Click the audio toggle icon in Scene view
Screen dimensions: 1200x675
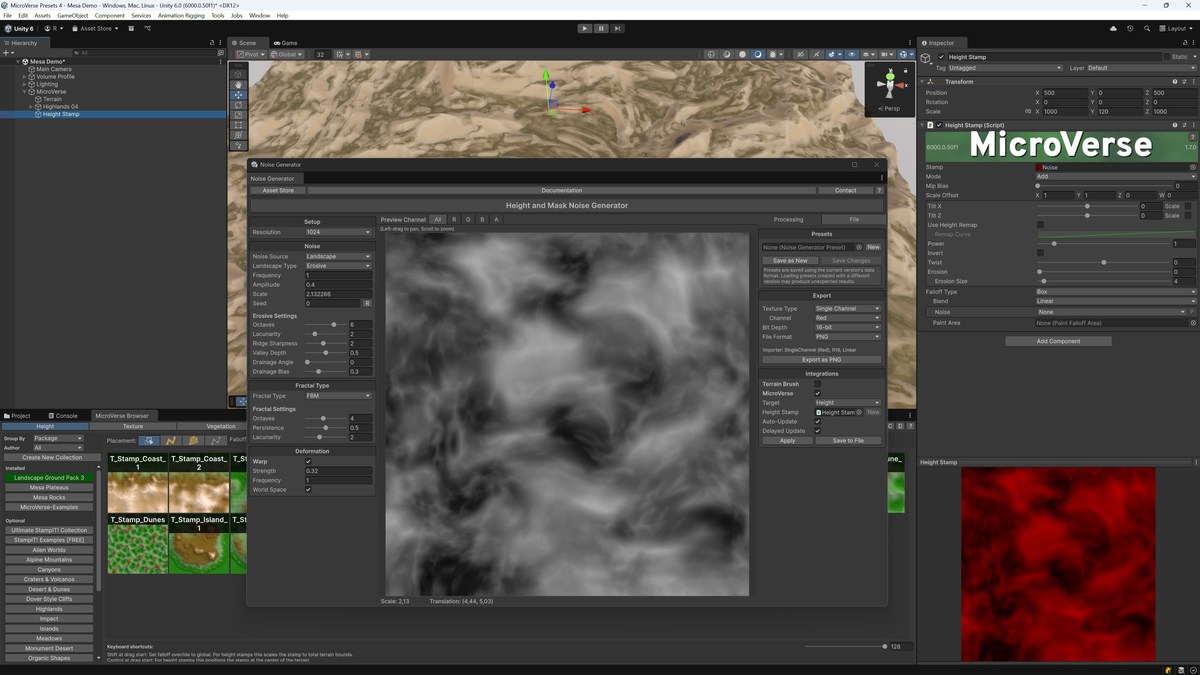click(800, 54)
